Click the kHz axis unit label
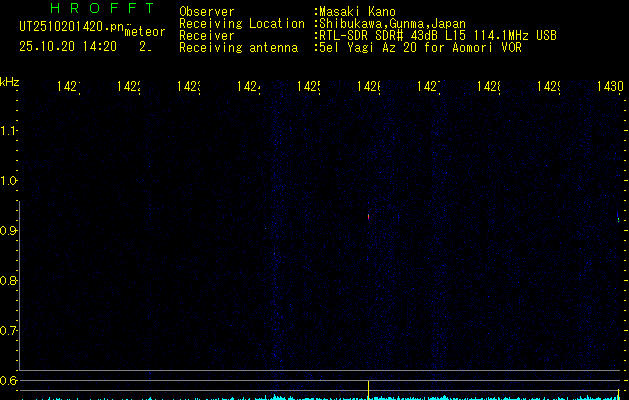The width and height of the screenshot is (629, 400). (x=9, y=82)
